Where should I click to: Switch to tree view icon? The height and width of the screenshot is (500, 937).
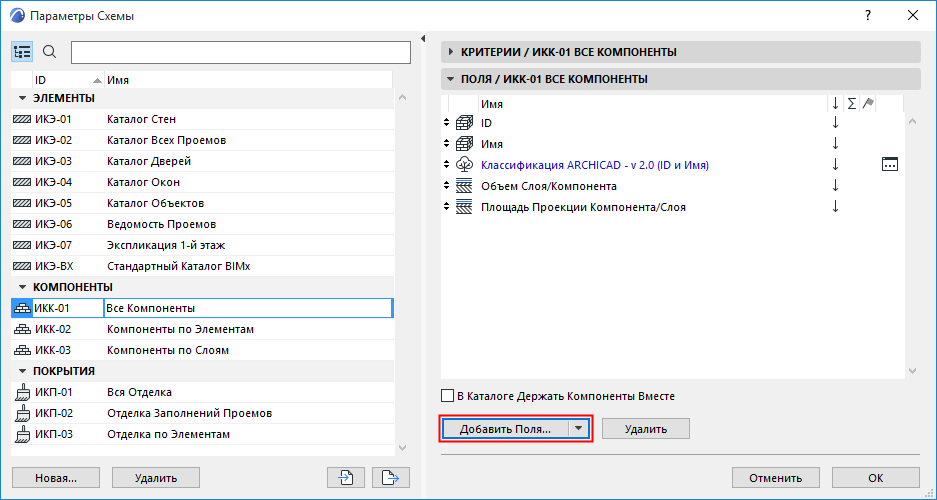click(22, 53)
